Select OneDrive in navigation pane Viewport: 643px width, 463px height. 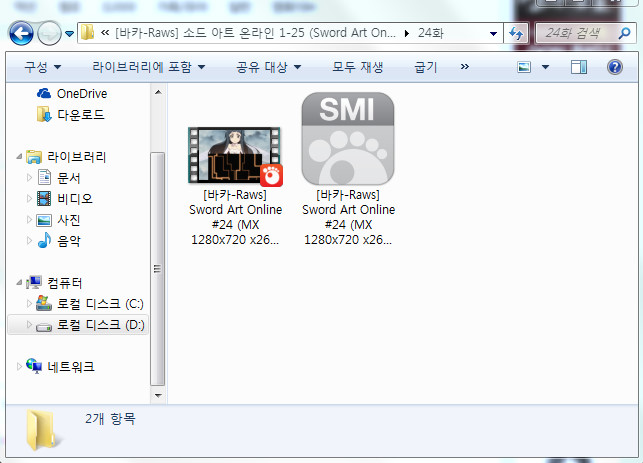pyautogui.click(x=82, y=94)
